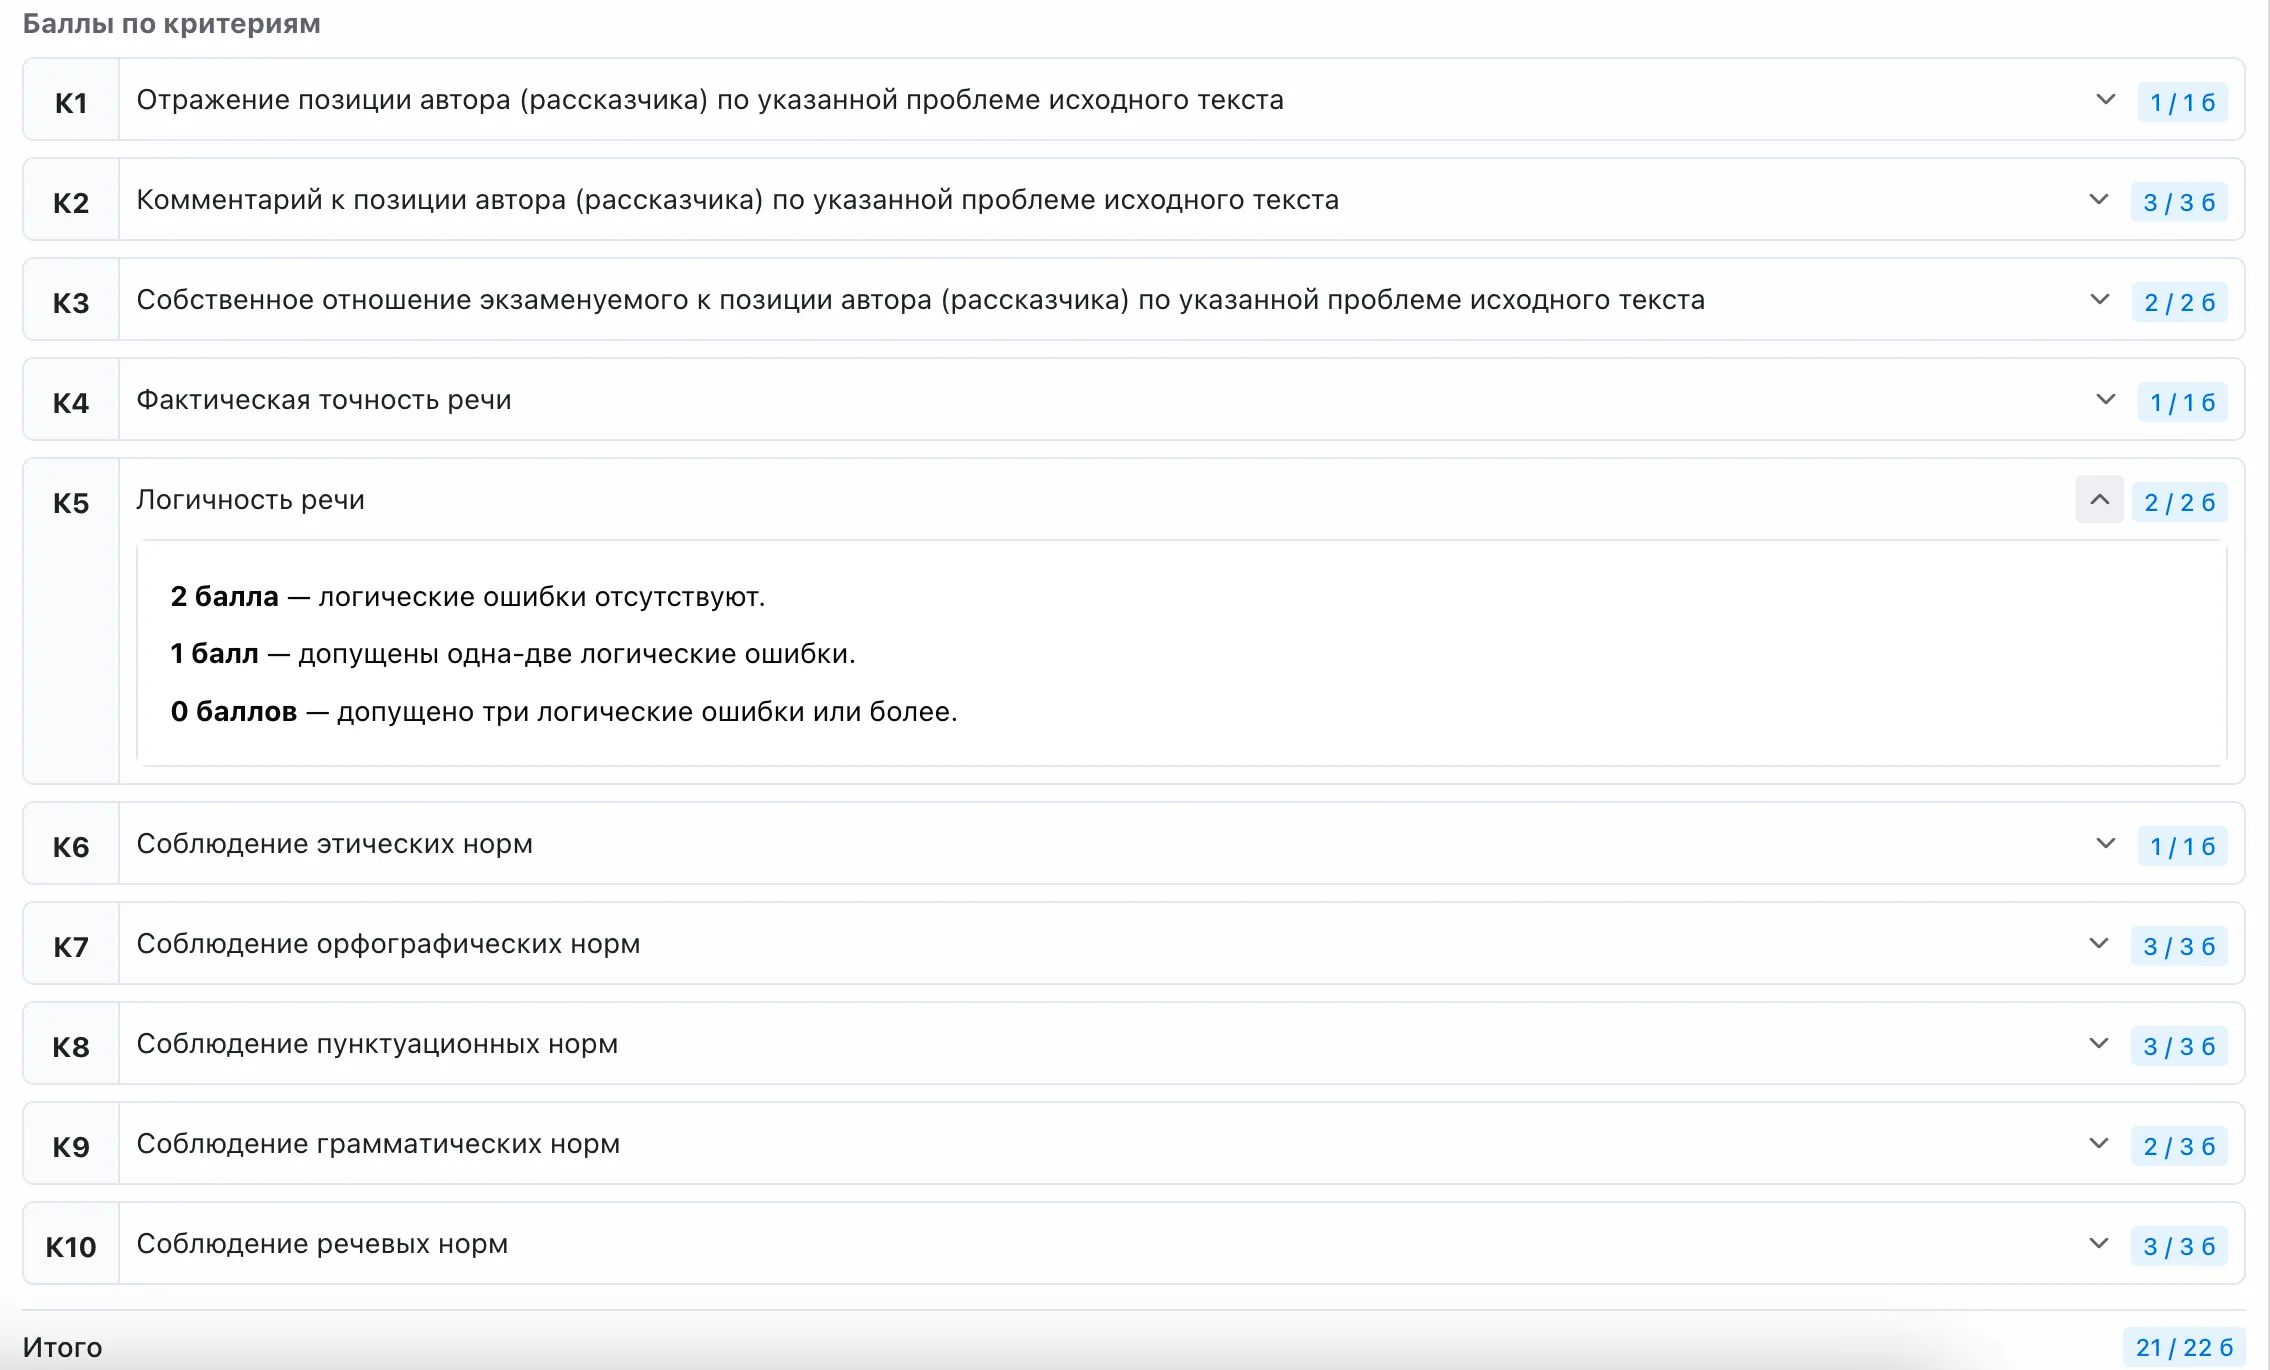Expand the K1 criterion chevron
Image resolution: width=2270 pixels, height=1370 pixels.
[x=2105, y=100]
